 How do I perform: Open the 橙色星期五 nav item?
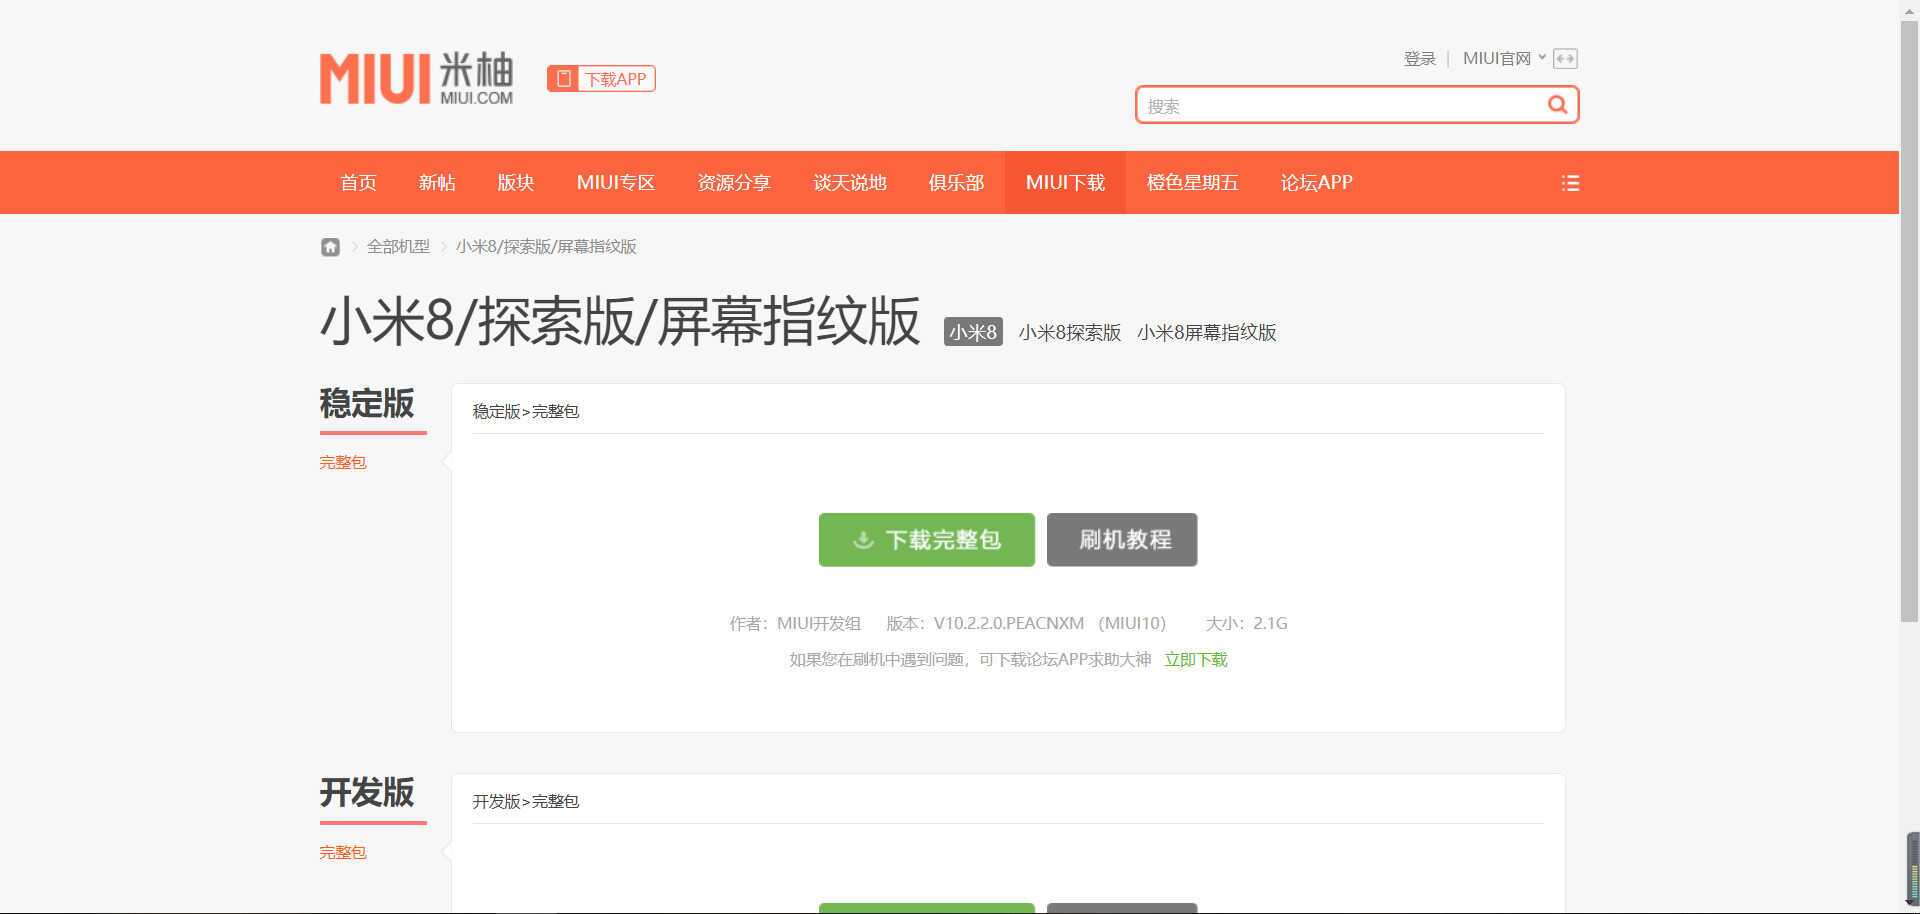pos(1192,183)
